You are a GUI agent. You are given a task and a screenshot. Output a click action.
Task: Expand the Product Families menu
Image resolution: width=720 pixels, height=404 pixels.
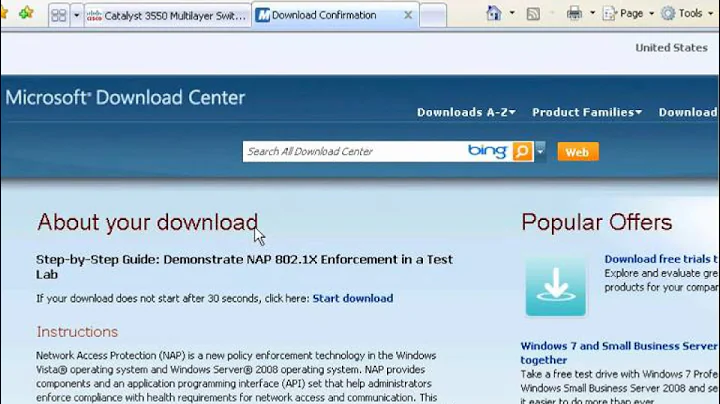click(x=587, y=112)
